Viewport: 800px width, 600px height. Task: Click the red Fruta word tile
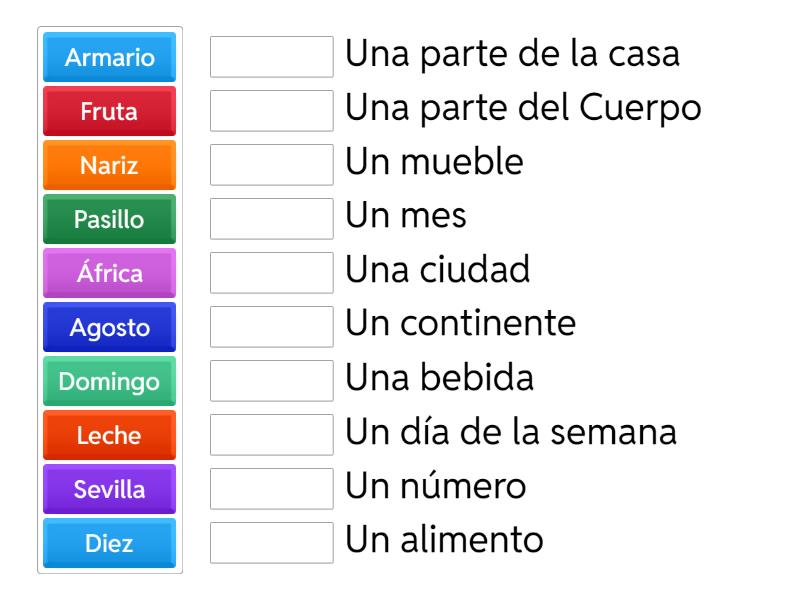coord(109,111)
